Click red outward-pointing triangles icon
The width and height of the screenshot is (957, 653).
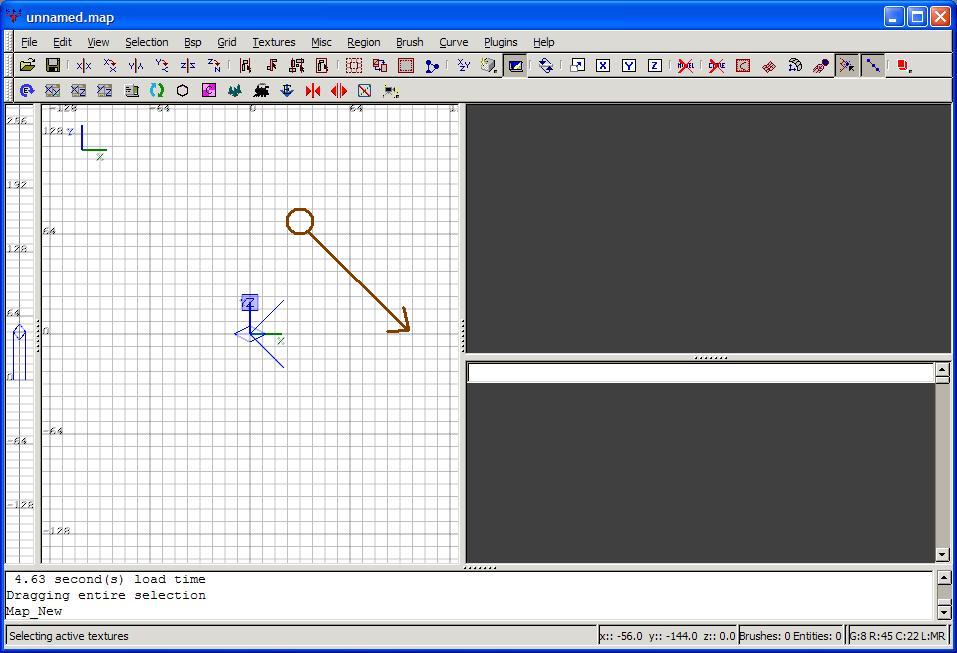tap(339, 90)
